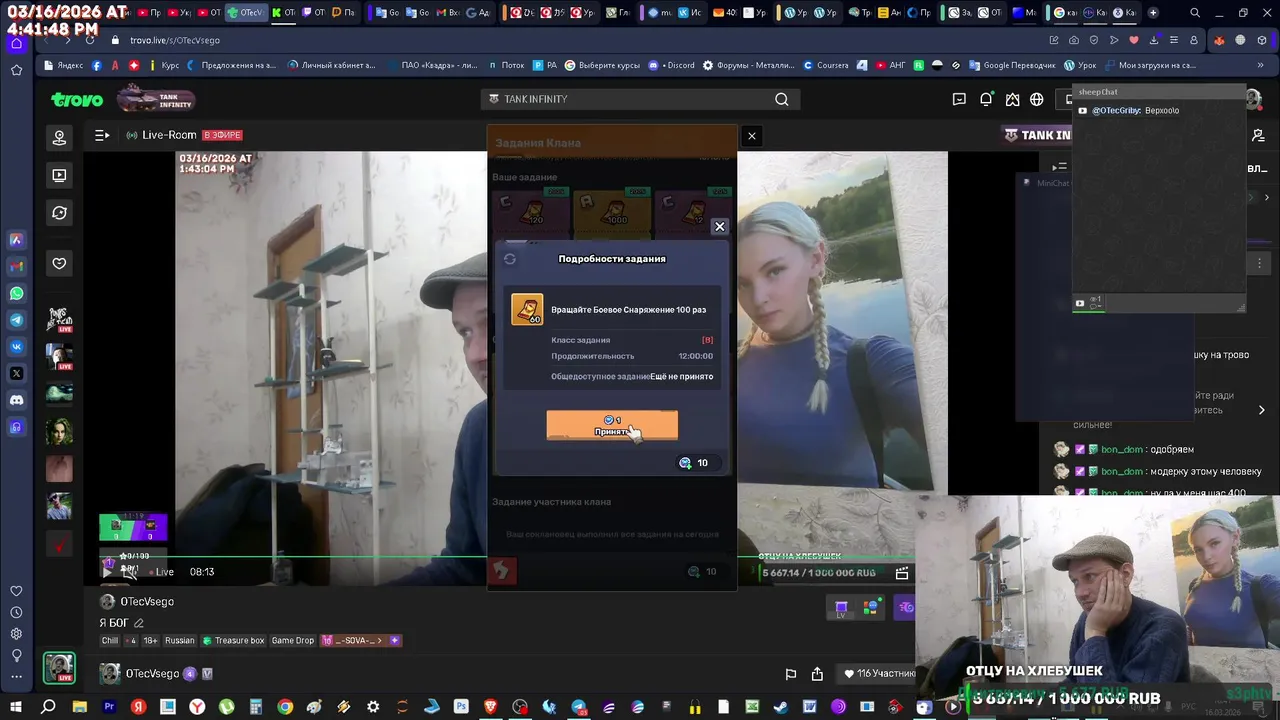Viewport: 1280px width, 720px height.
Task: Click Вращайте Боевое Снаряжение 100 раз text
Action: pos(629,310)
